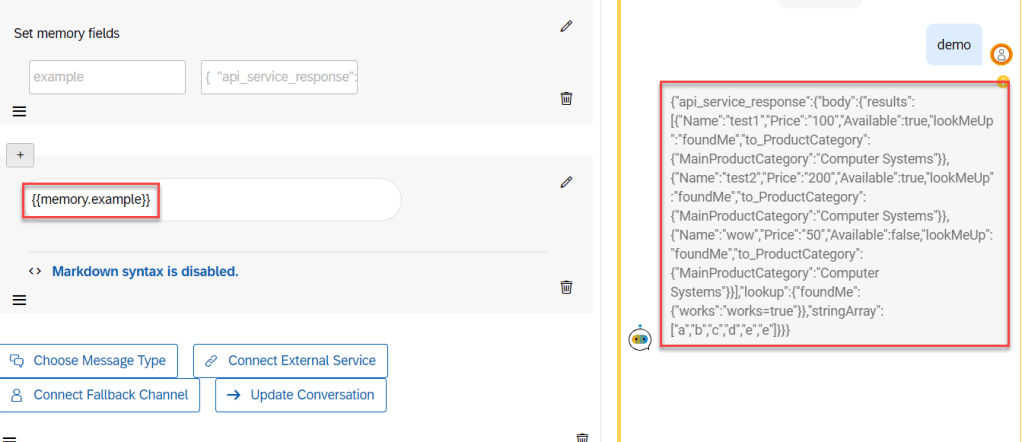This screenshot has height=442, width=1022.
Task: Delete the {{memory.example}} message block
Action: coord(566,287)
